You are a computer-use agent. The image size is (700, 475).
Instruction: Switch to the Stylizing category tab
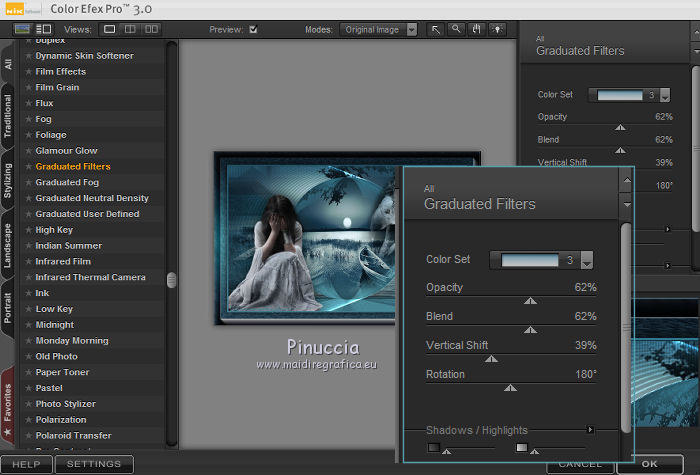[8, 180]
